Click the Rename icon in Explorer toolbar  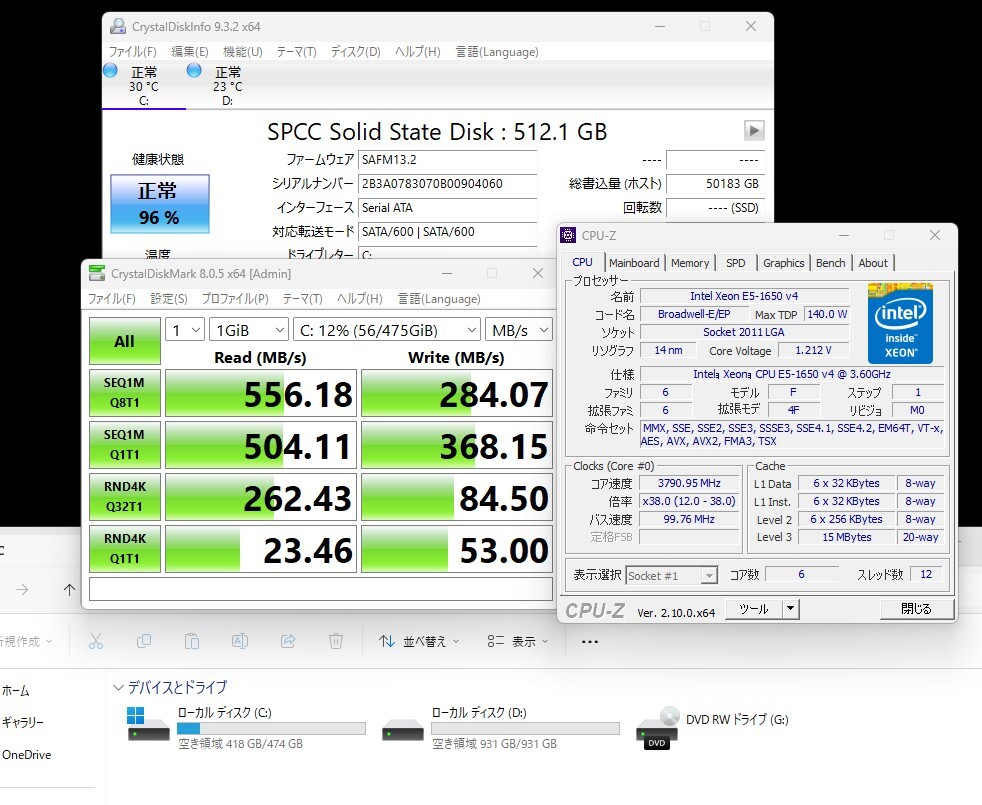(240, 641)
